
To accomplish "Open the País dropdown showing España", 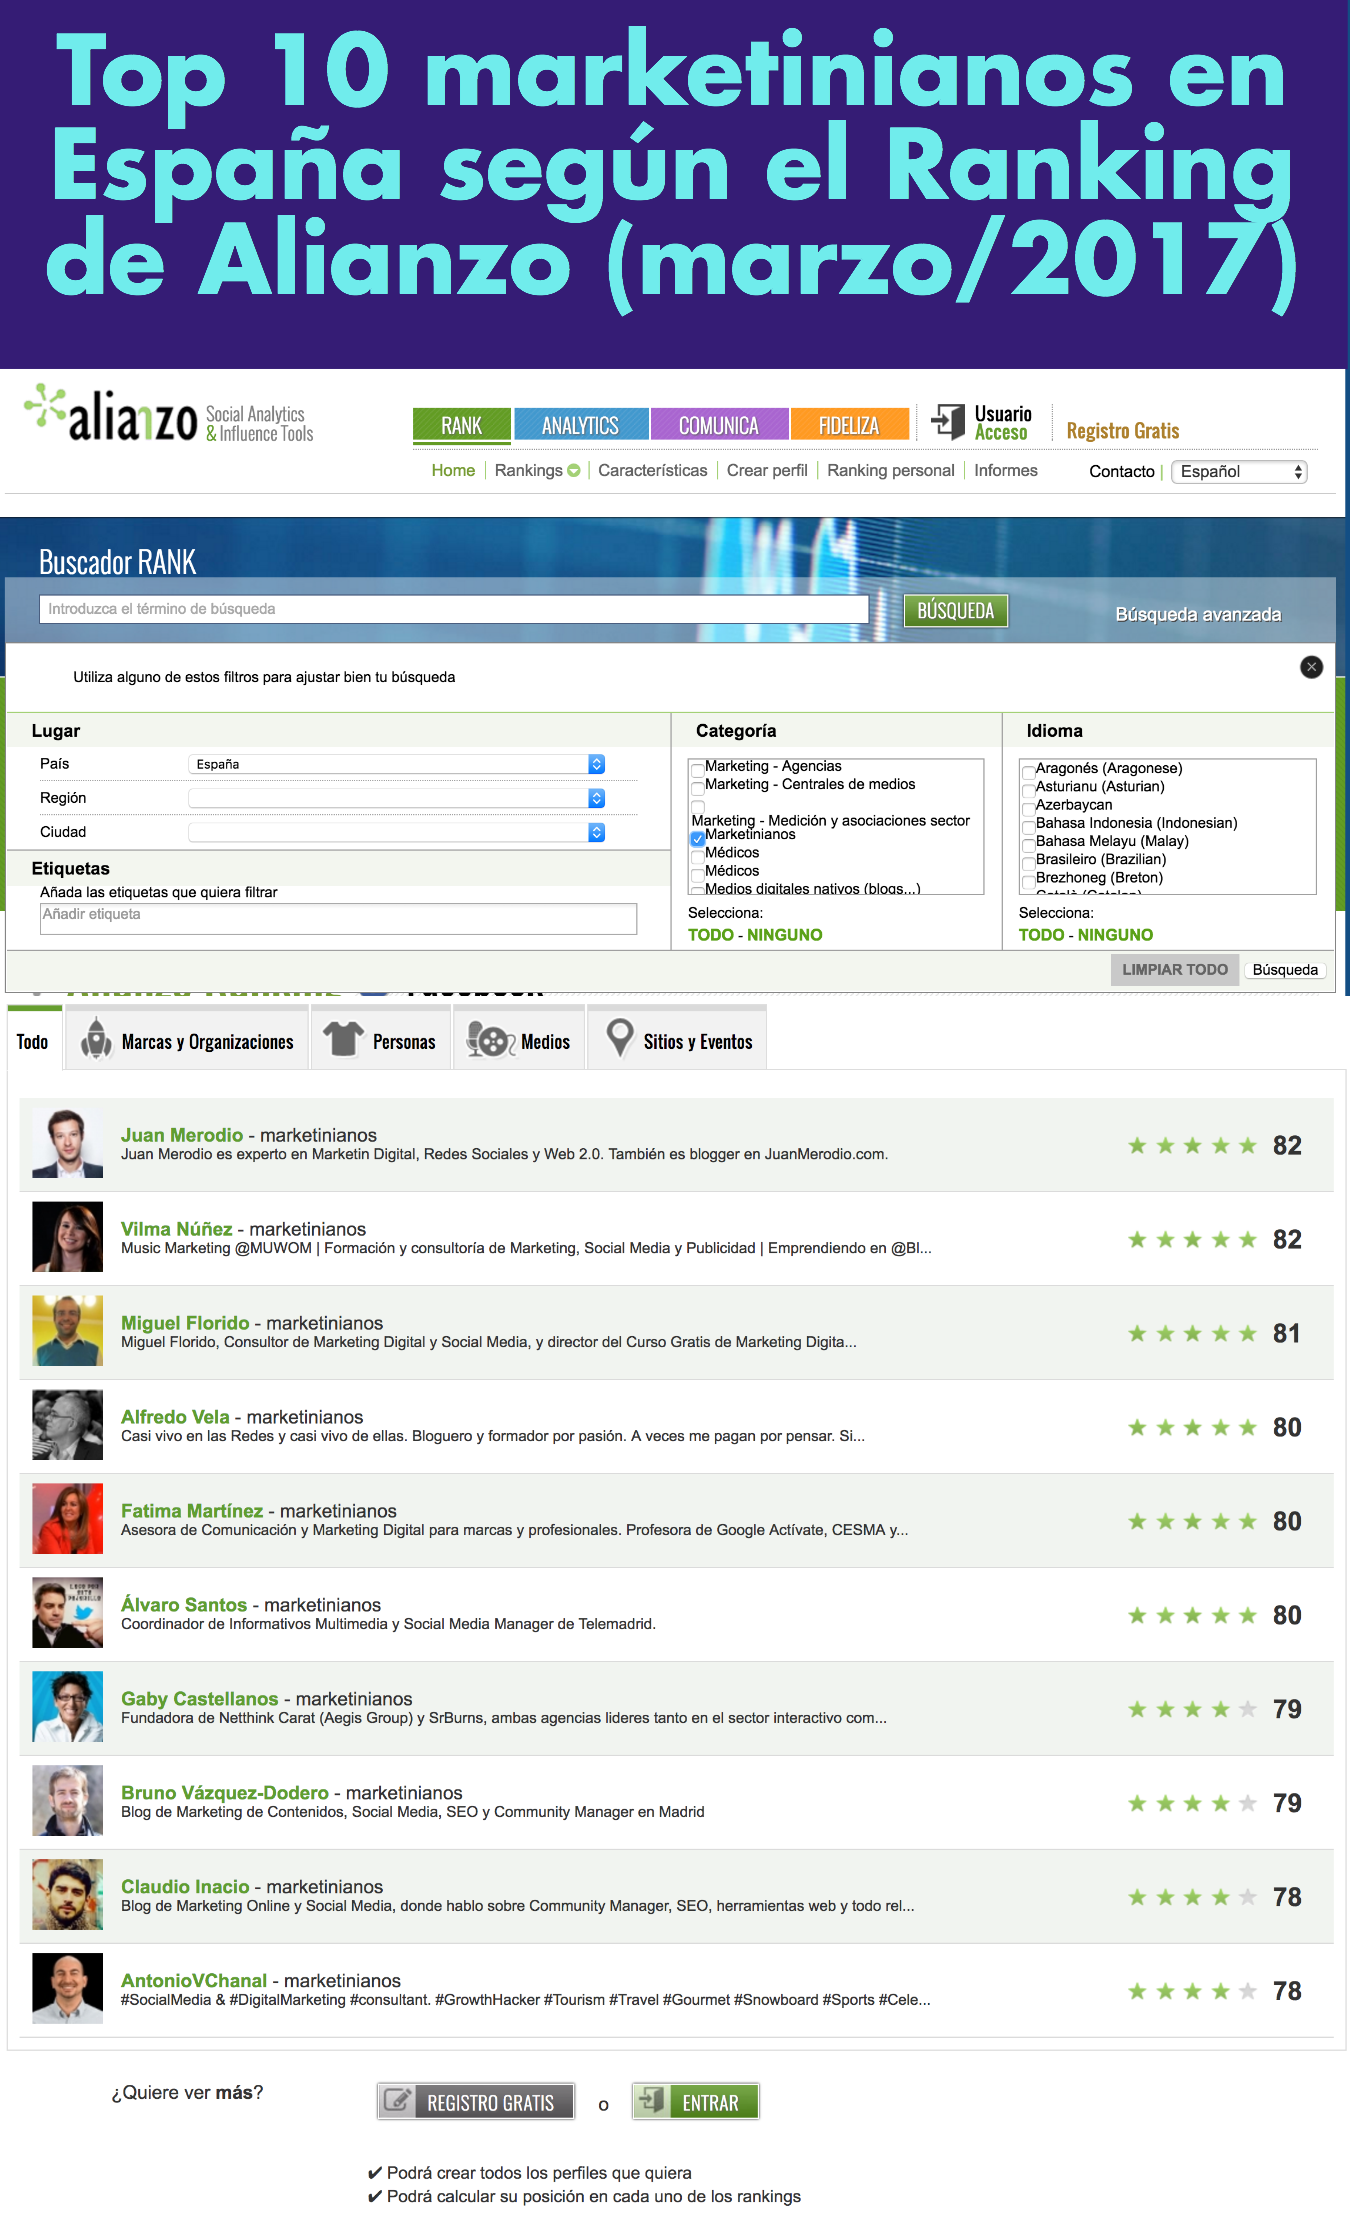I will click(x=397, y=764).
